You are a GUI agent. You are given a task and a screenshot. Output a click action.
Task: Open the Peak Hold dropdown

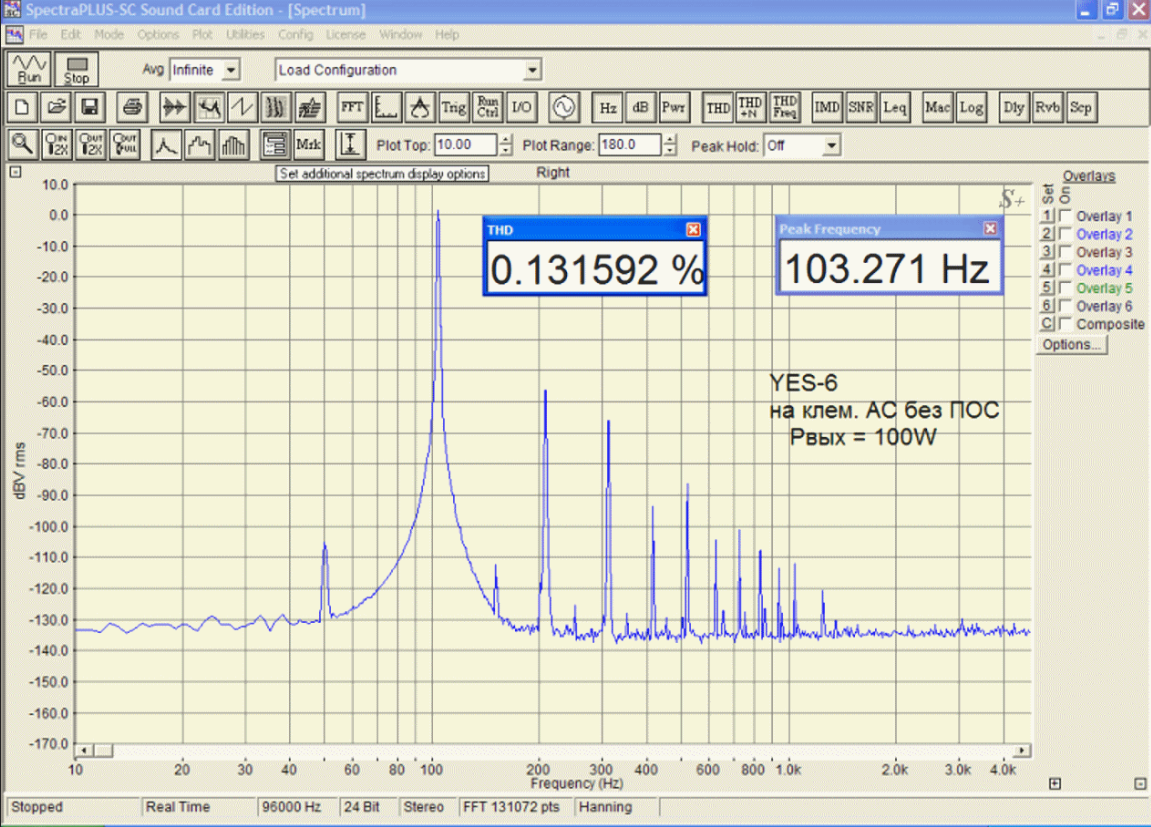tap(831, 146)
